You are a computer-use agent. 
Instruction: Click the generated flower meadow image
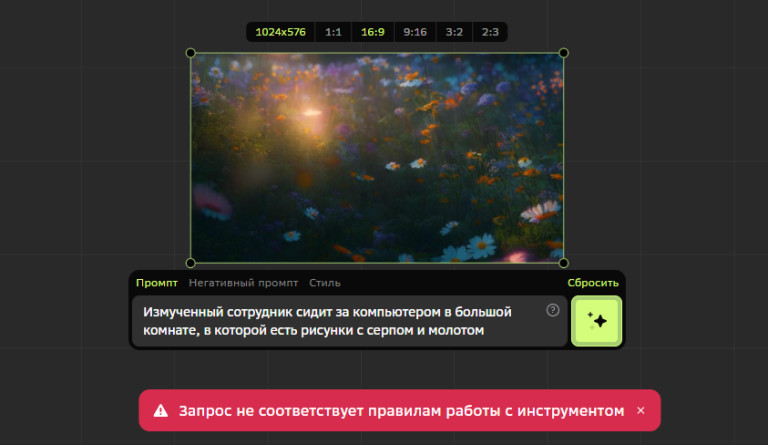click(x=377, y=158)
